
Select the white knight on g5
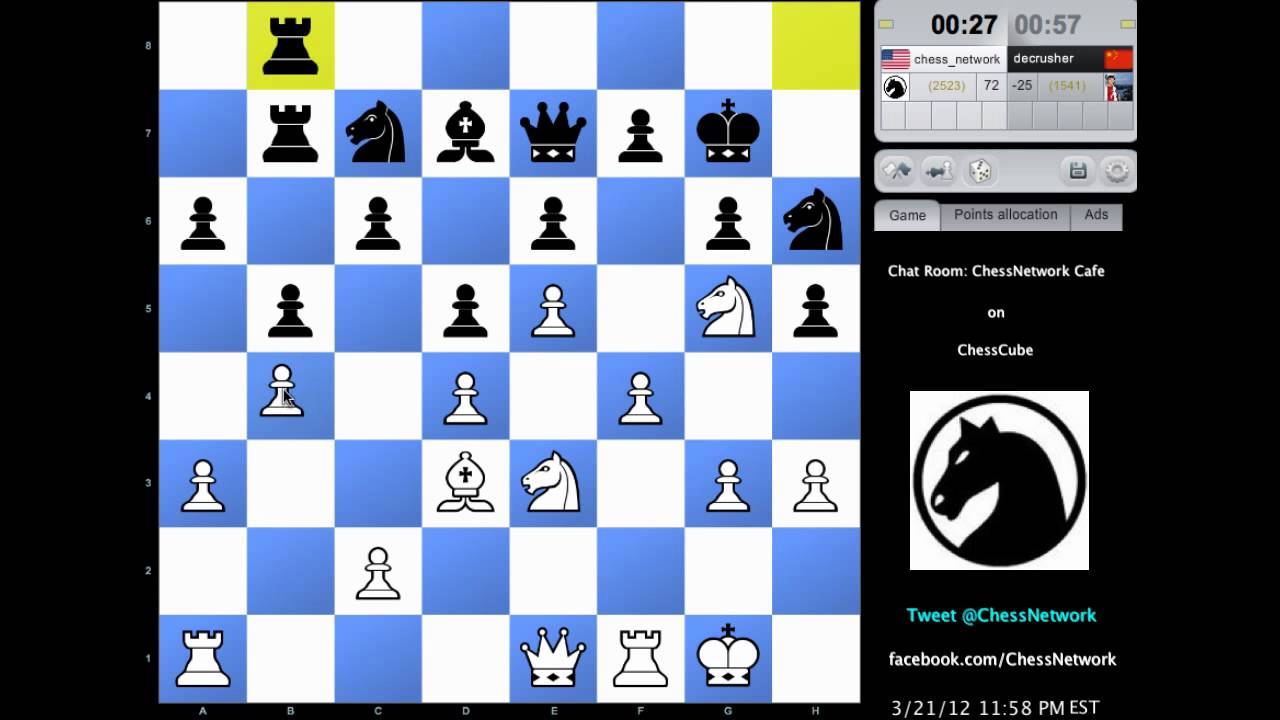(x=728, y=307)
